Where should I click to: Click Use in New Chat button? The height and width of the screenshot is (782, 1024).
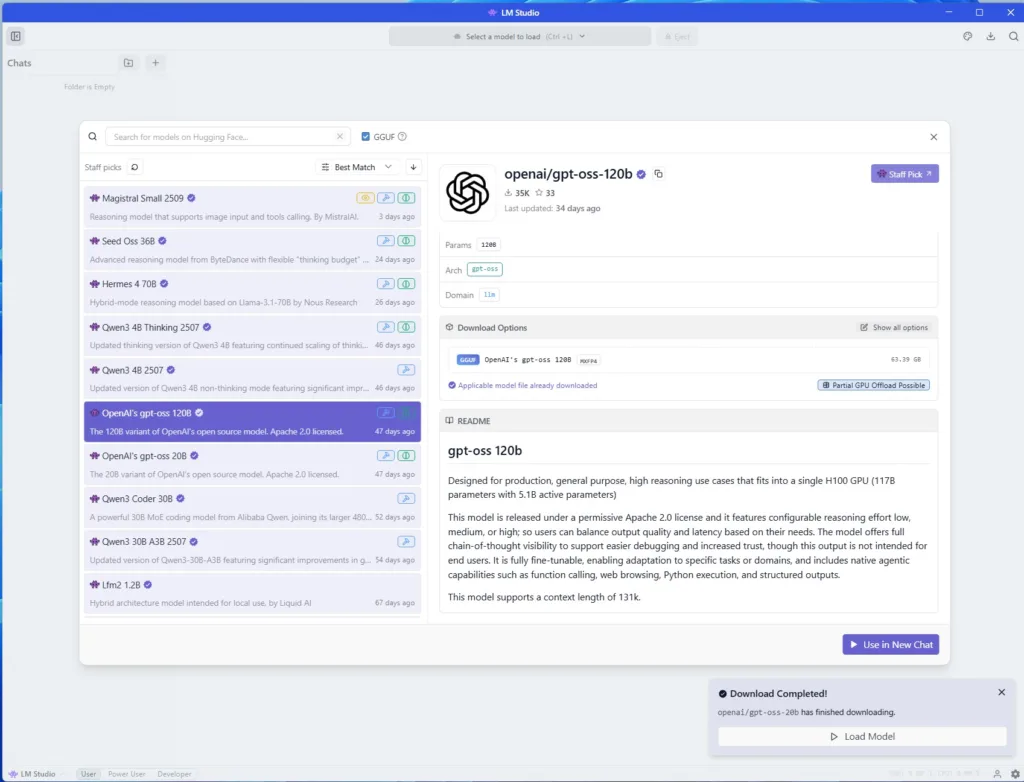(891, 645)
